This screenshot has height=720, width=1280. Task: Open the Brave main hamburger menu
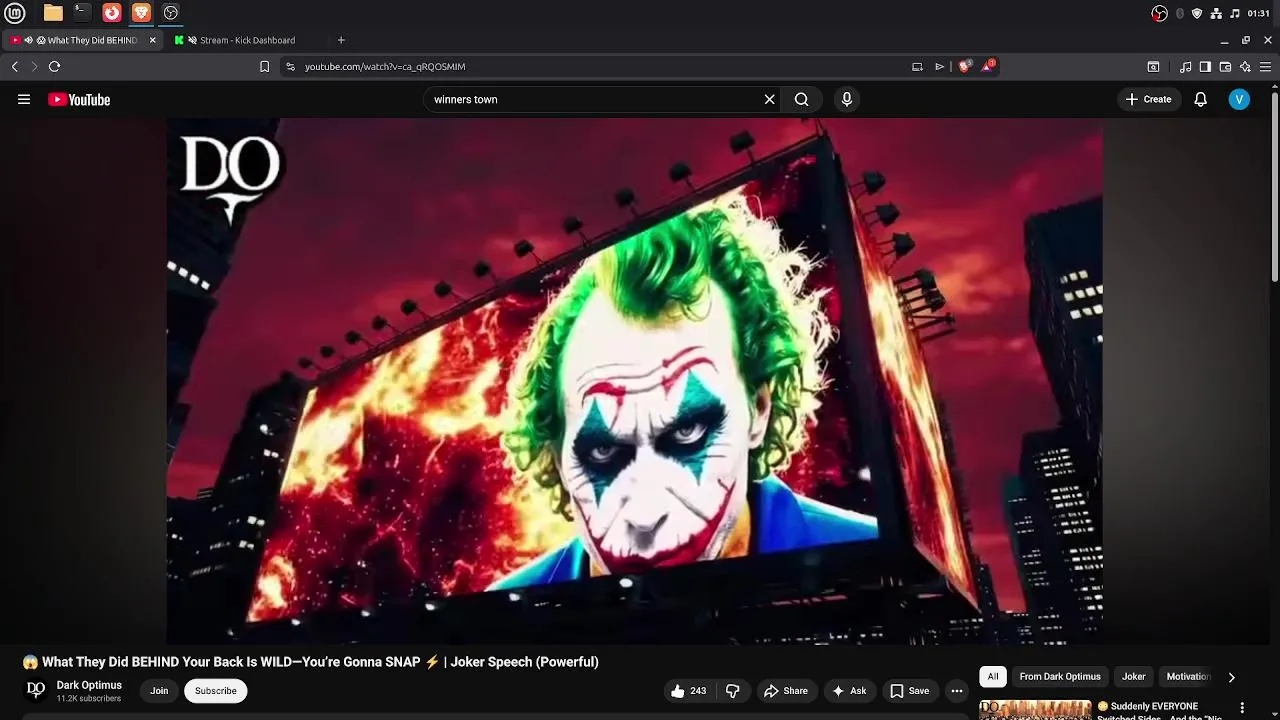pyautogui.click(x=1265, y=67)
